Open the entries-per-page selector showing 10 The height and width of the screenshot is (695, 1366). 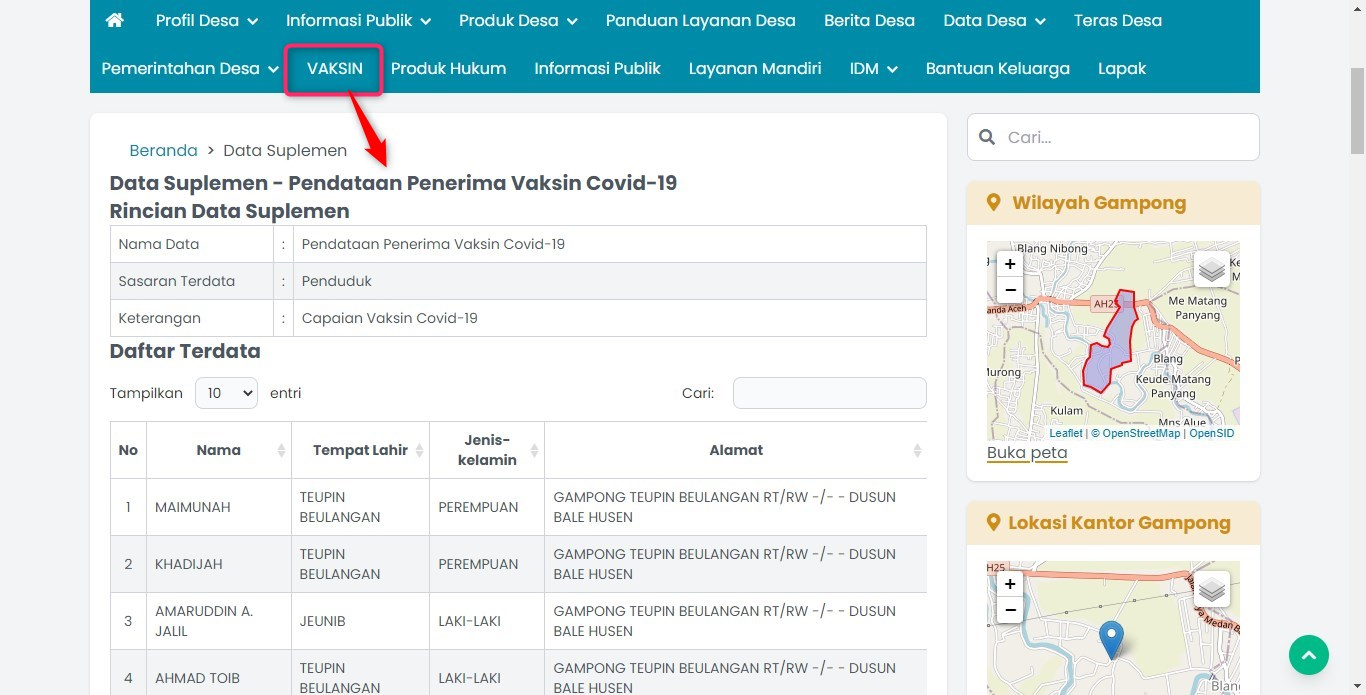[x=226, y=392]
